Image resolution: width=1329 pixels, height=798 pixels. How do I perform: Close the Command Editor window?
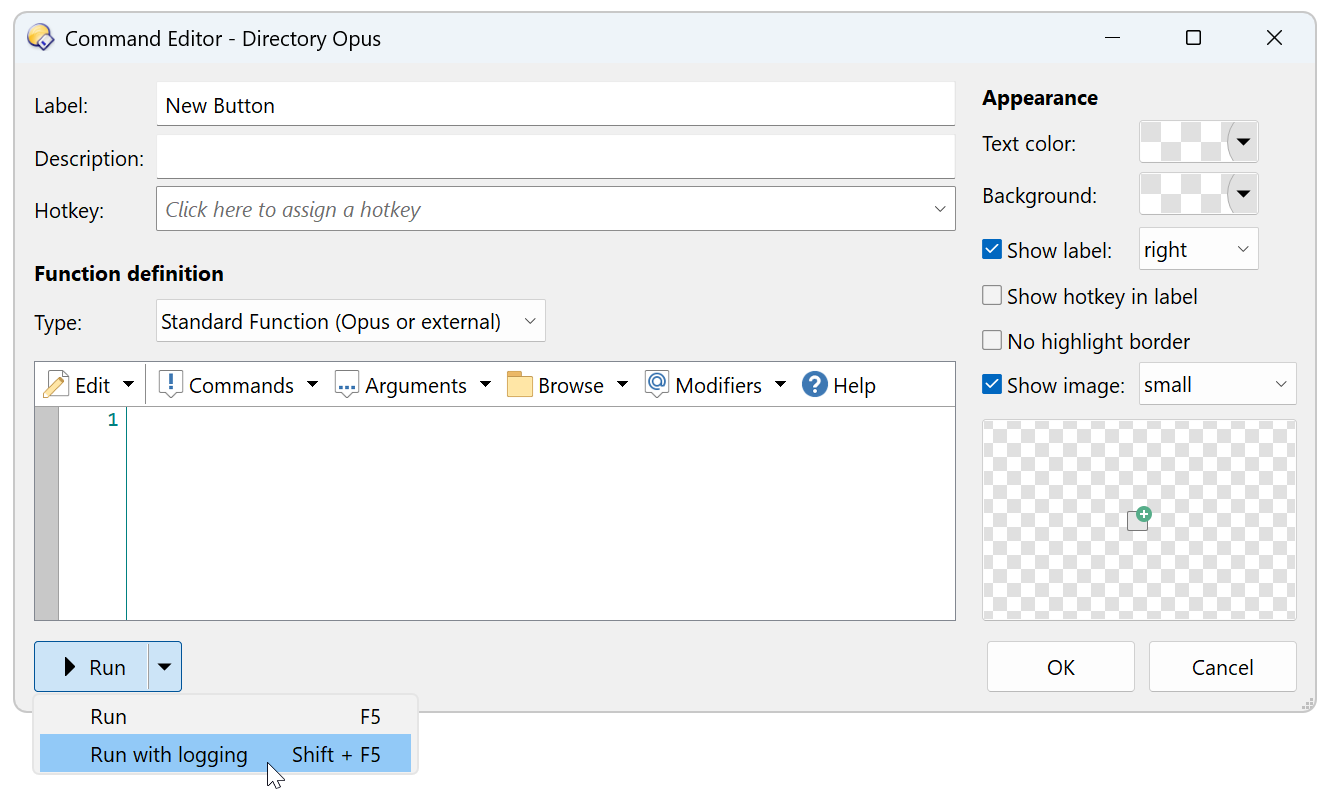tap(1274, 38)
